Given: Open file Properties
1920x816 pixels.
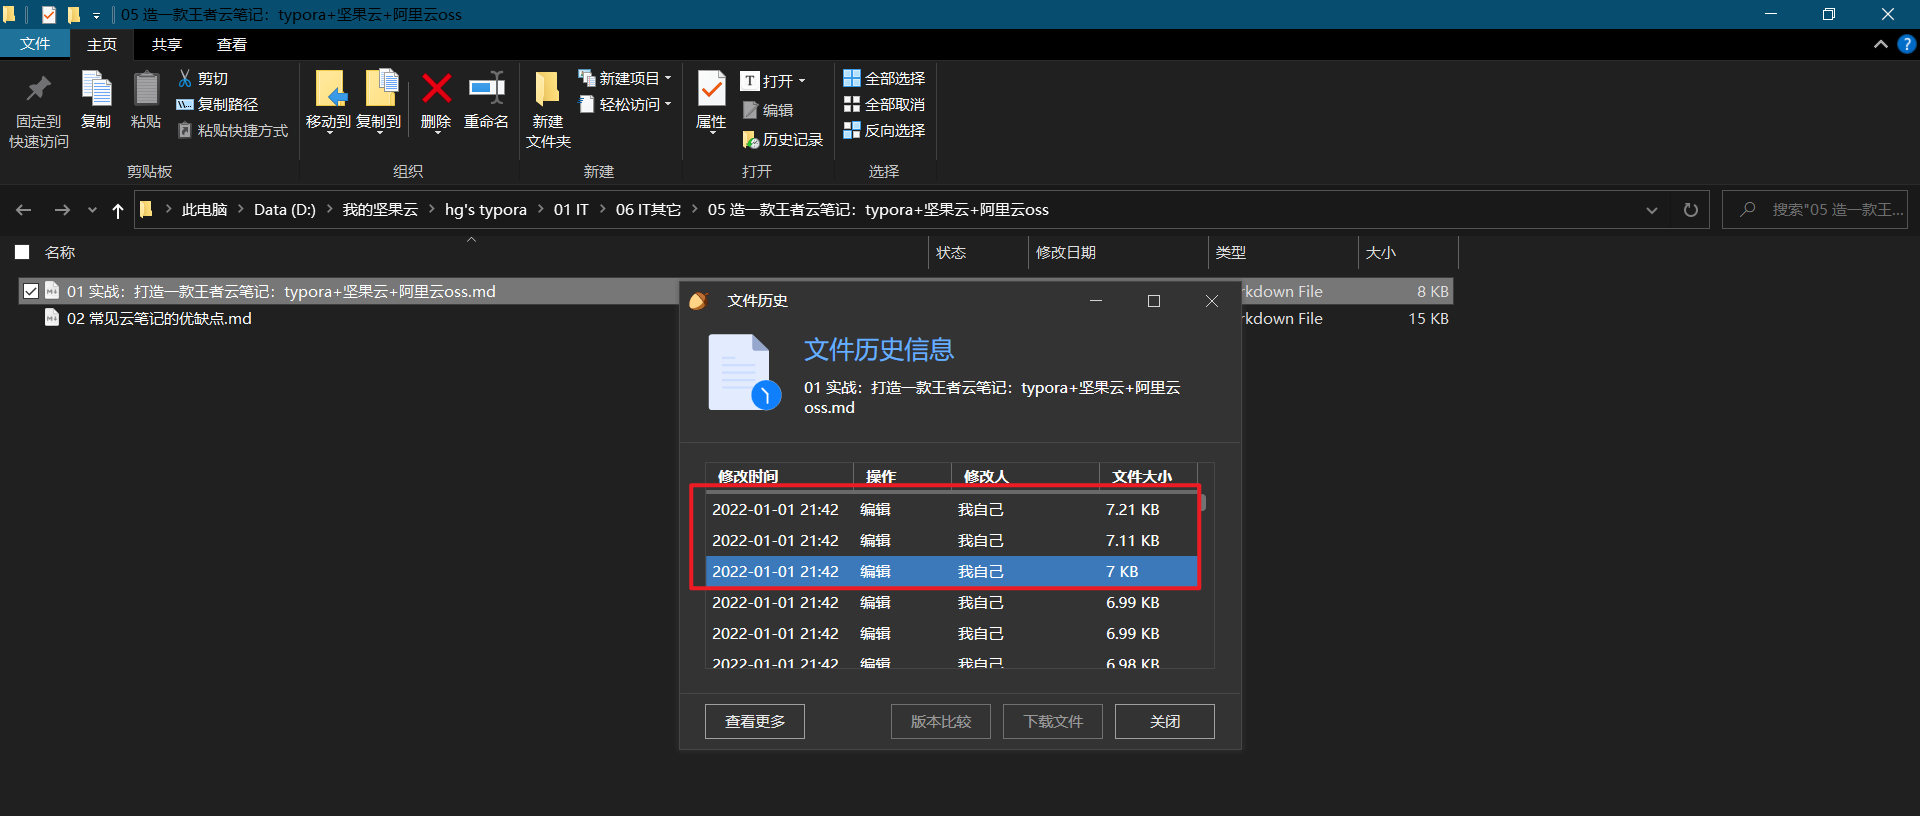Looking at the screenshot, I should pyautogui.click(x=711, y=102).
